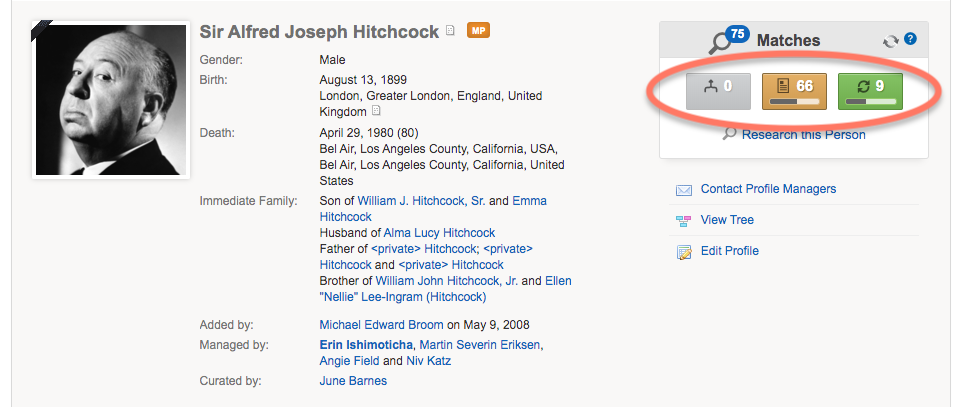The image size is (964, 407).
Task: Click the magnifier with 75 matches badge
Action: (729, 41)
